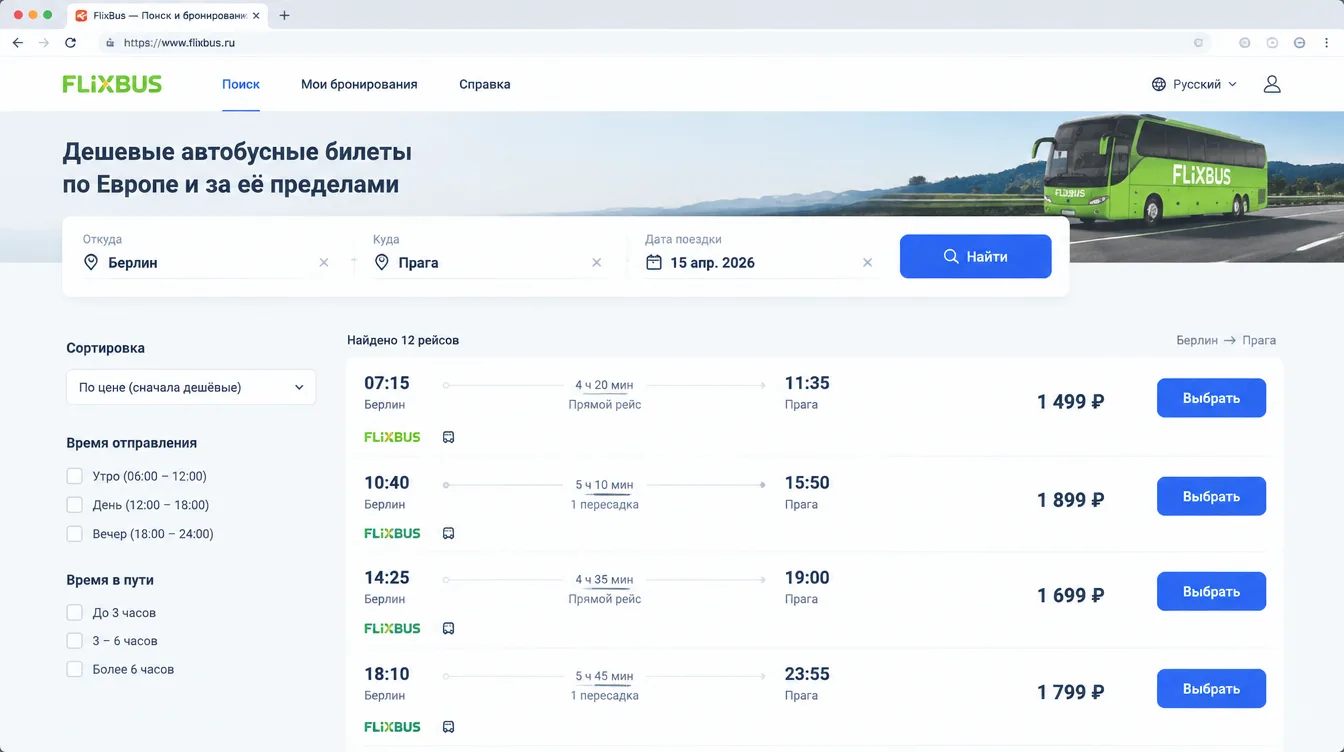
Task: Click the calendar icon in Дата поездки
Action: pos(654,262)
